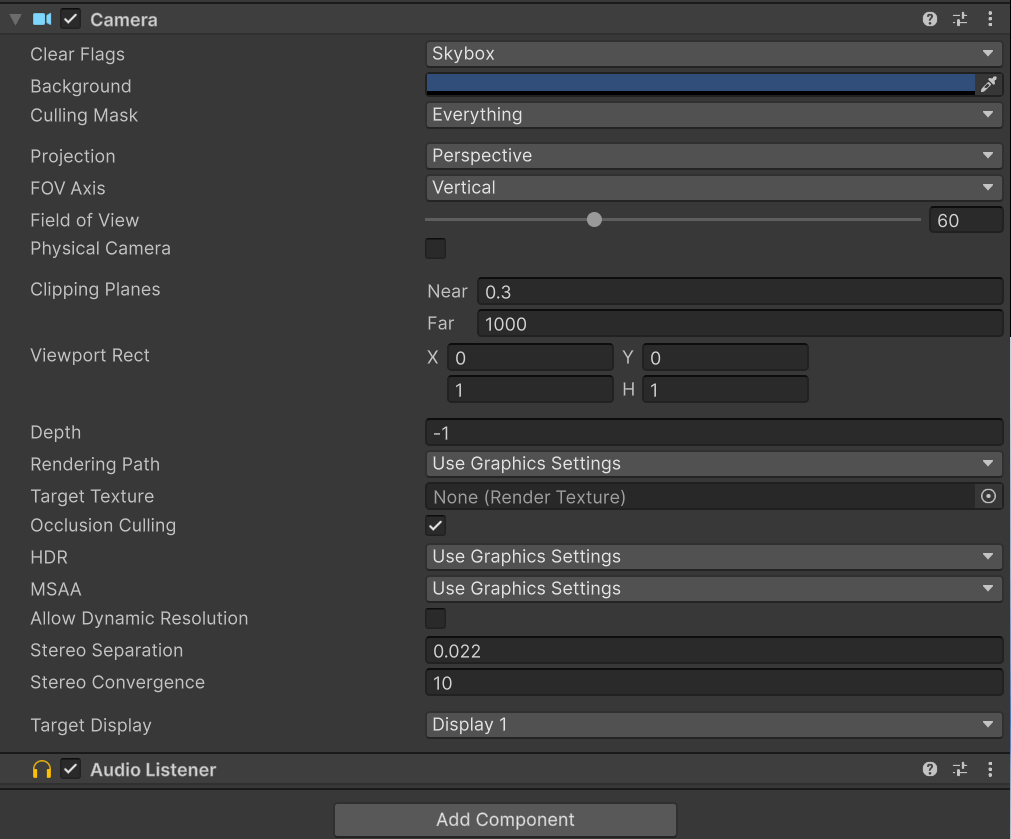The width and height of the screenshot is (1011, 839).
Task: Open Audio Listener help reference icon
Action: pyautogui.click(x=930, y=769)
